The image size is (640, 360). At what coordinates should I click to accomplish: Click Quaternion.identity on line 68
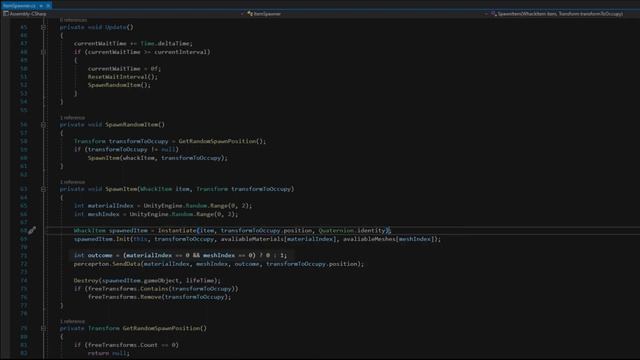352,231
